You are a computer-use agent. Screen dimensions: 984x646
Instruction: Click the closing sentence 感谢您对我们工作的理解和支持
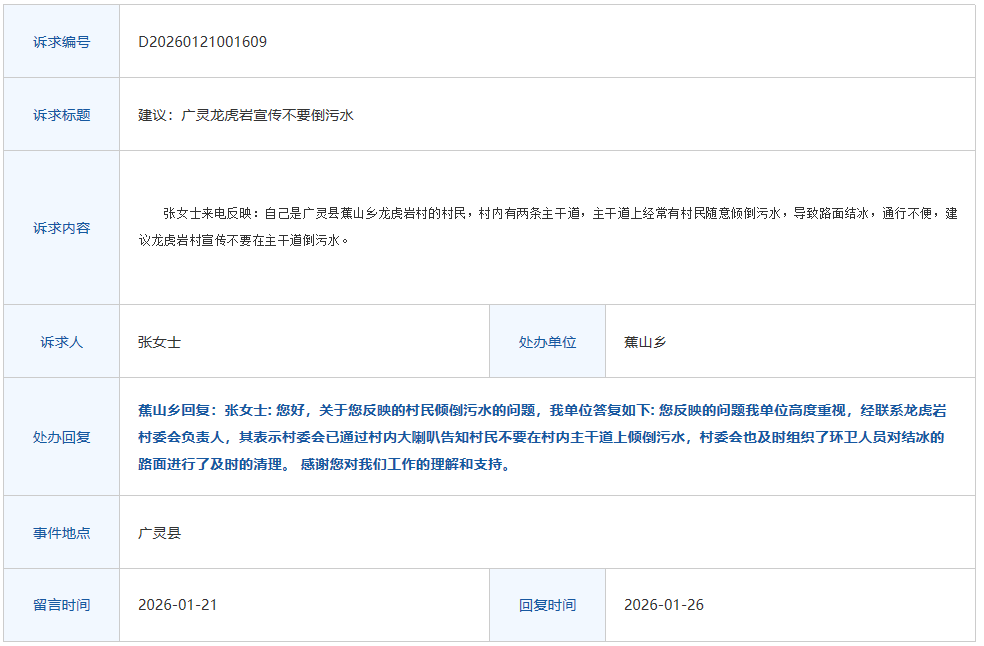tap(404, 465)
